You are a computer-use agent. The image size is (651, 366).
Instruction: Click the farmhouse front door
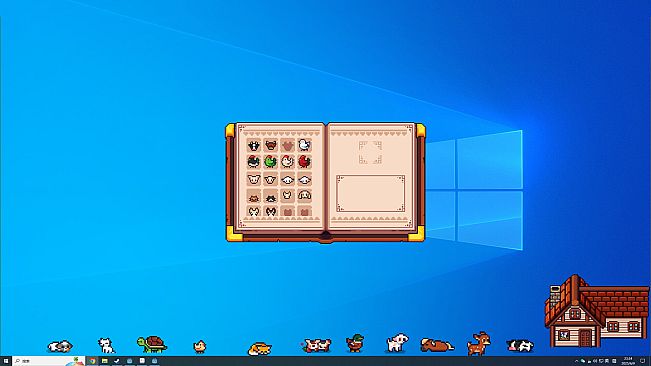coord(585,337)
